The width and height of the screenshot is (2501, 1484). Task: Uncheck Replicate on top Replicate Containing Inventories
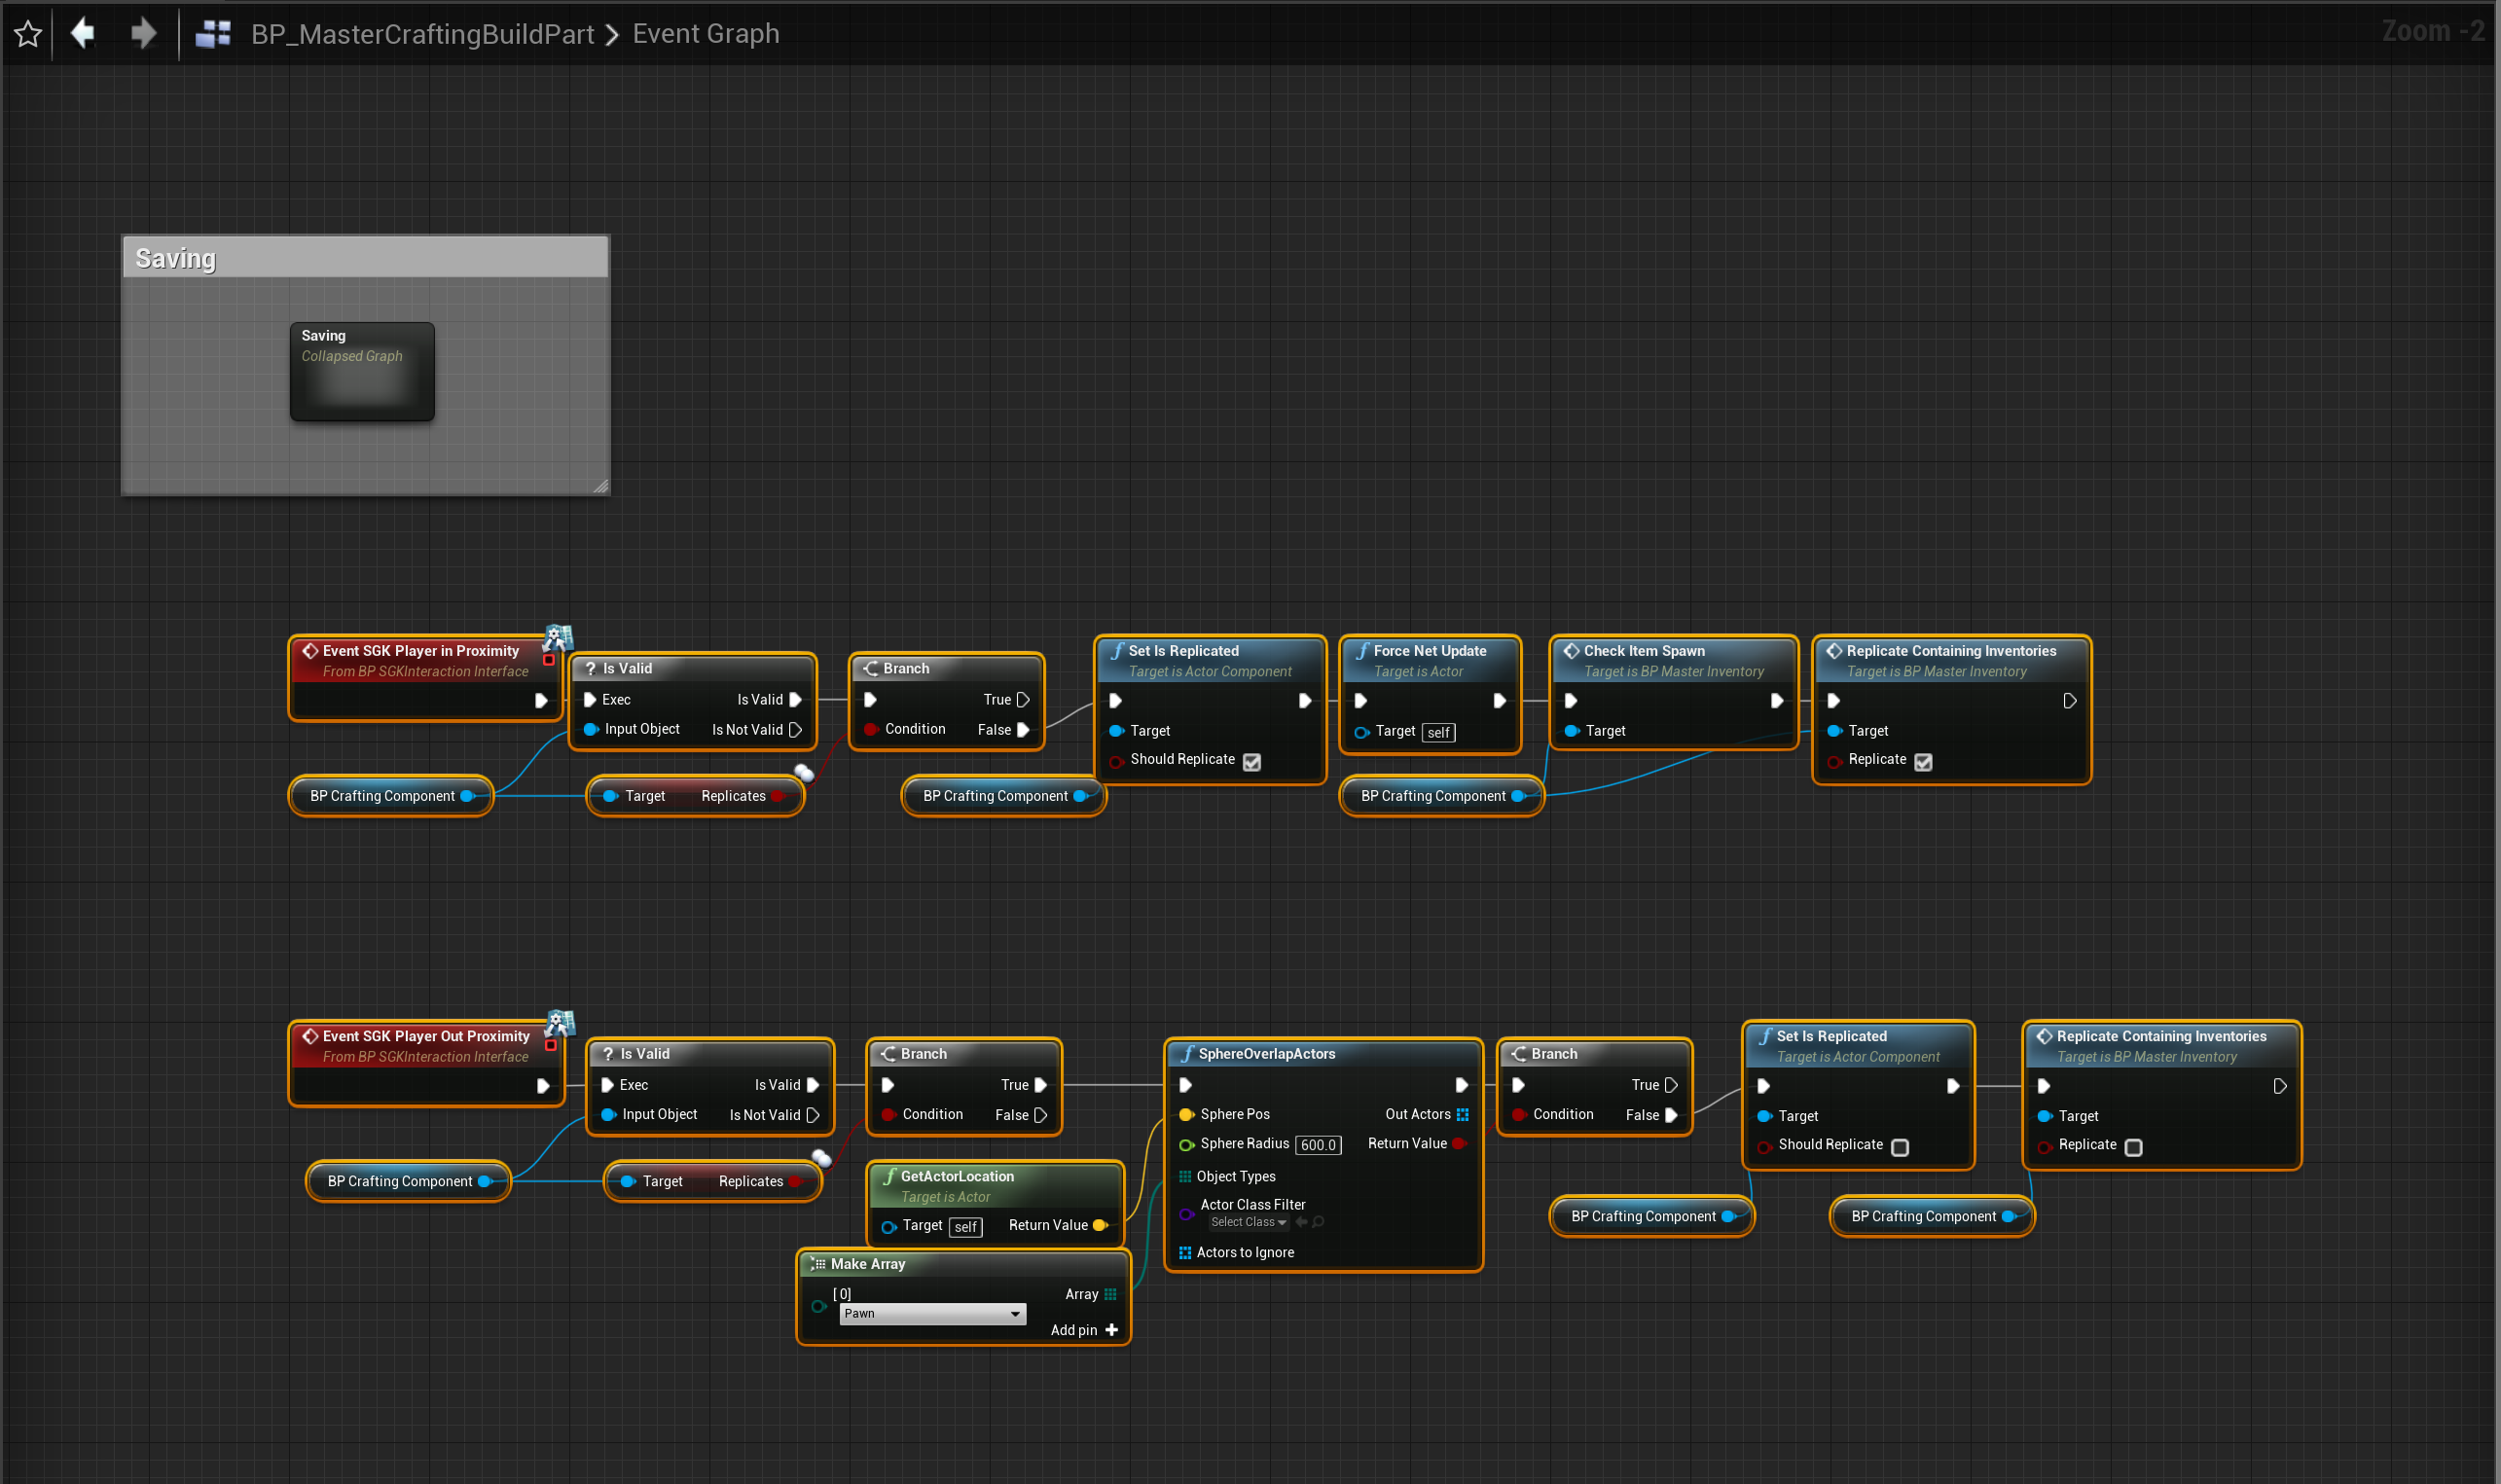pyautogui.click(x=1923, y=762)
